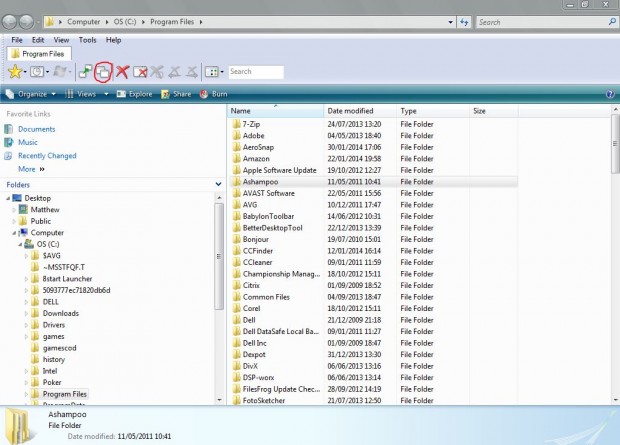
Task: Select the AVAST Software folder row
Action: tap(373, 193)
